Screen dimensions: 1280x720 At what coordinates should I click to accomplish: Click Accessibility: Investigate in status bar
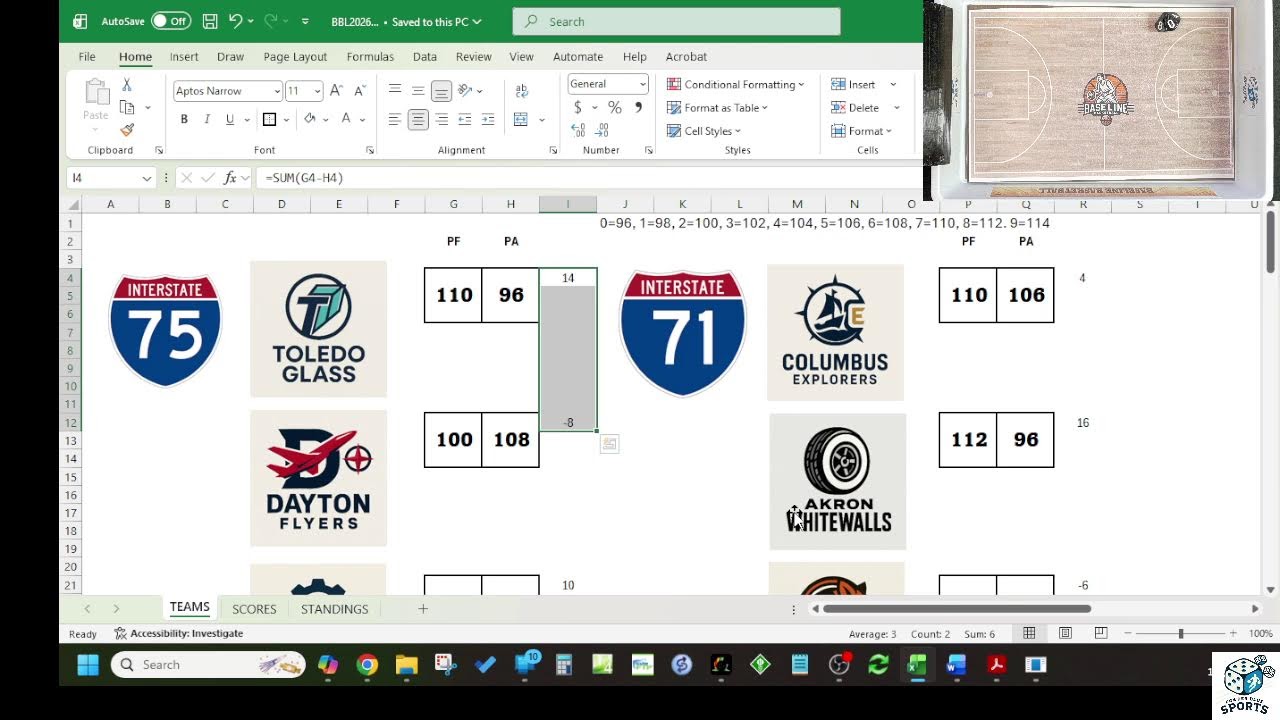pyautogui.click(x=179, y=634)
